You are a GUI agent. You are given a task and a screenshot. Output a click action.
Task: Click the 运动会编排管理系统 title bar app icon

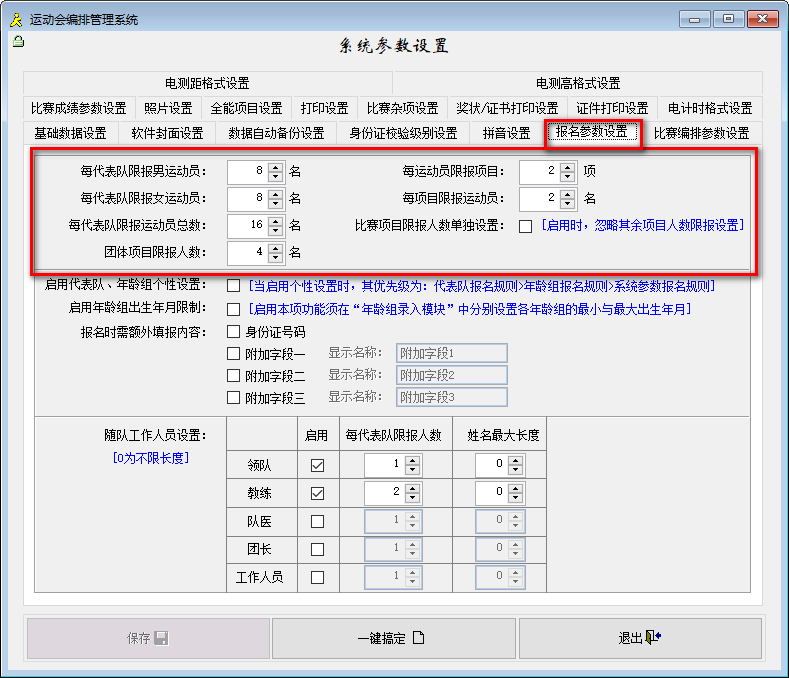[15, 19]
